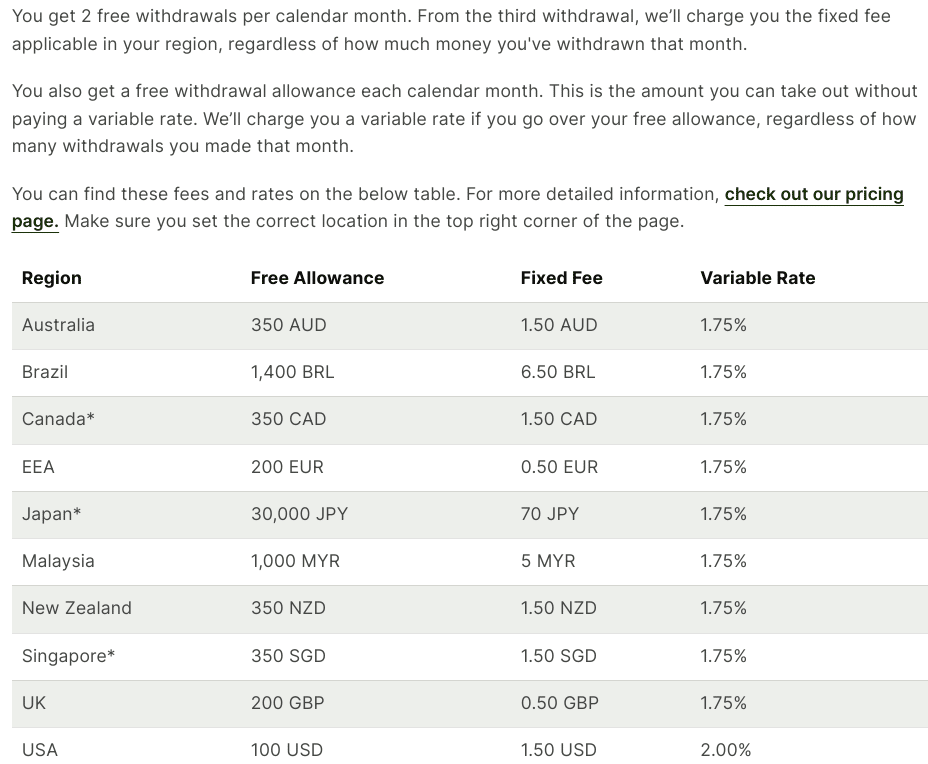Select the Japan* region cell

tap(51, 514)
